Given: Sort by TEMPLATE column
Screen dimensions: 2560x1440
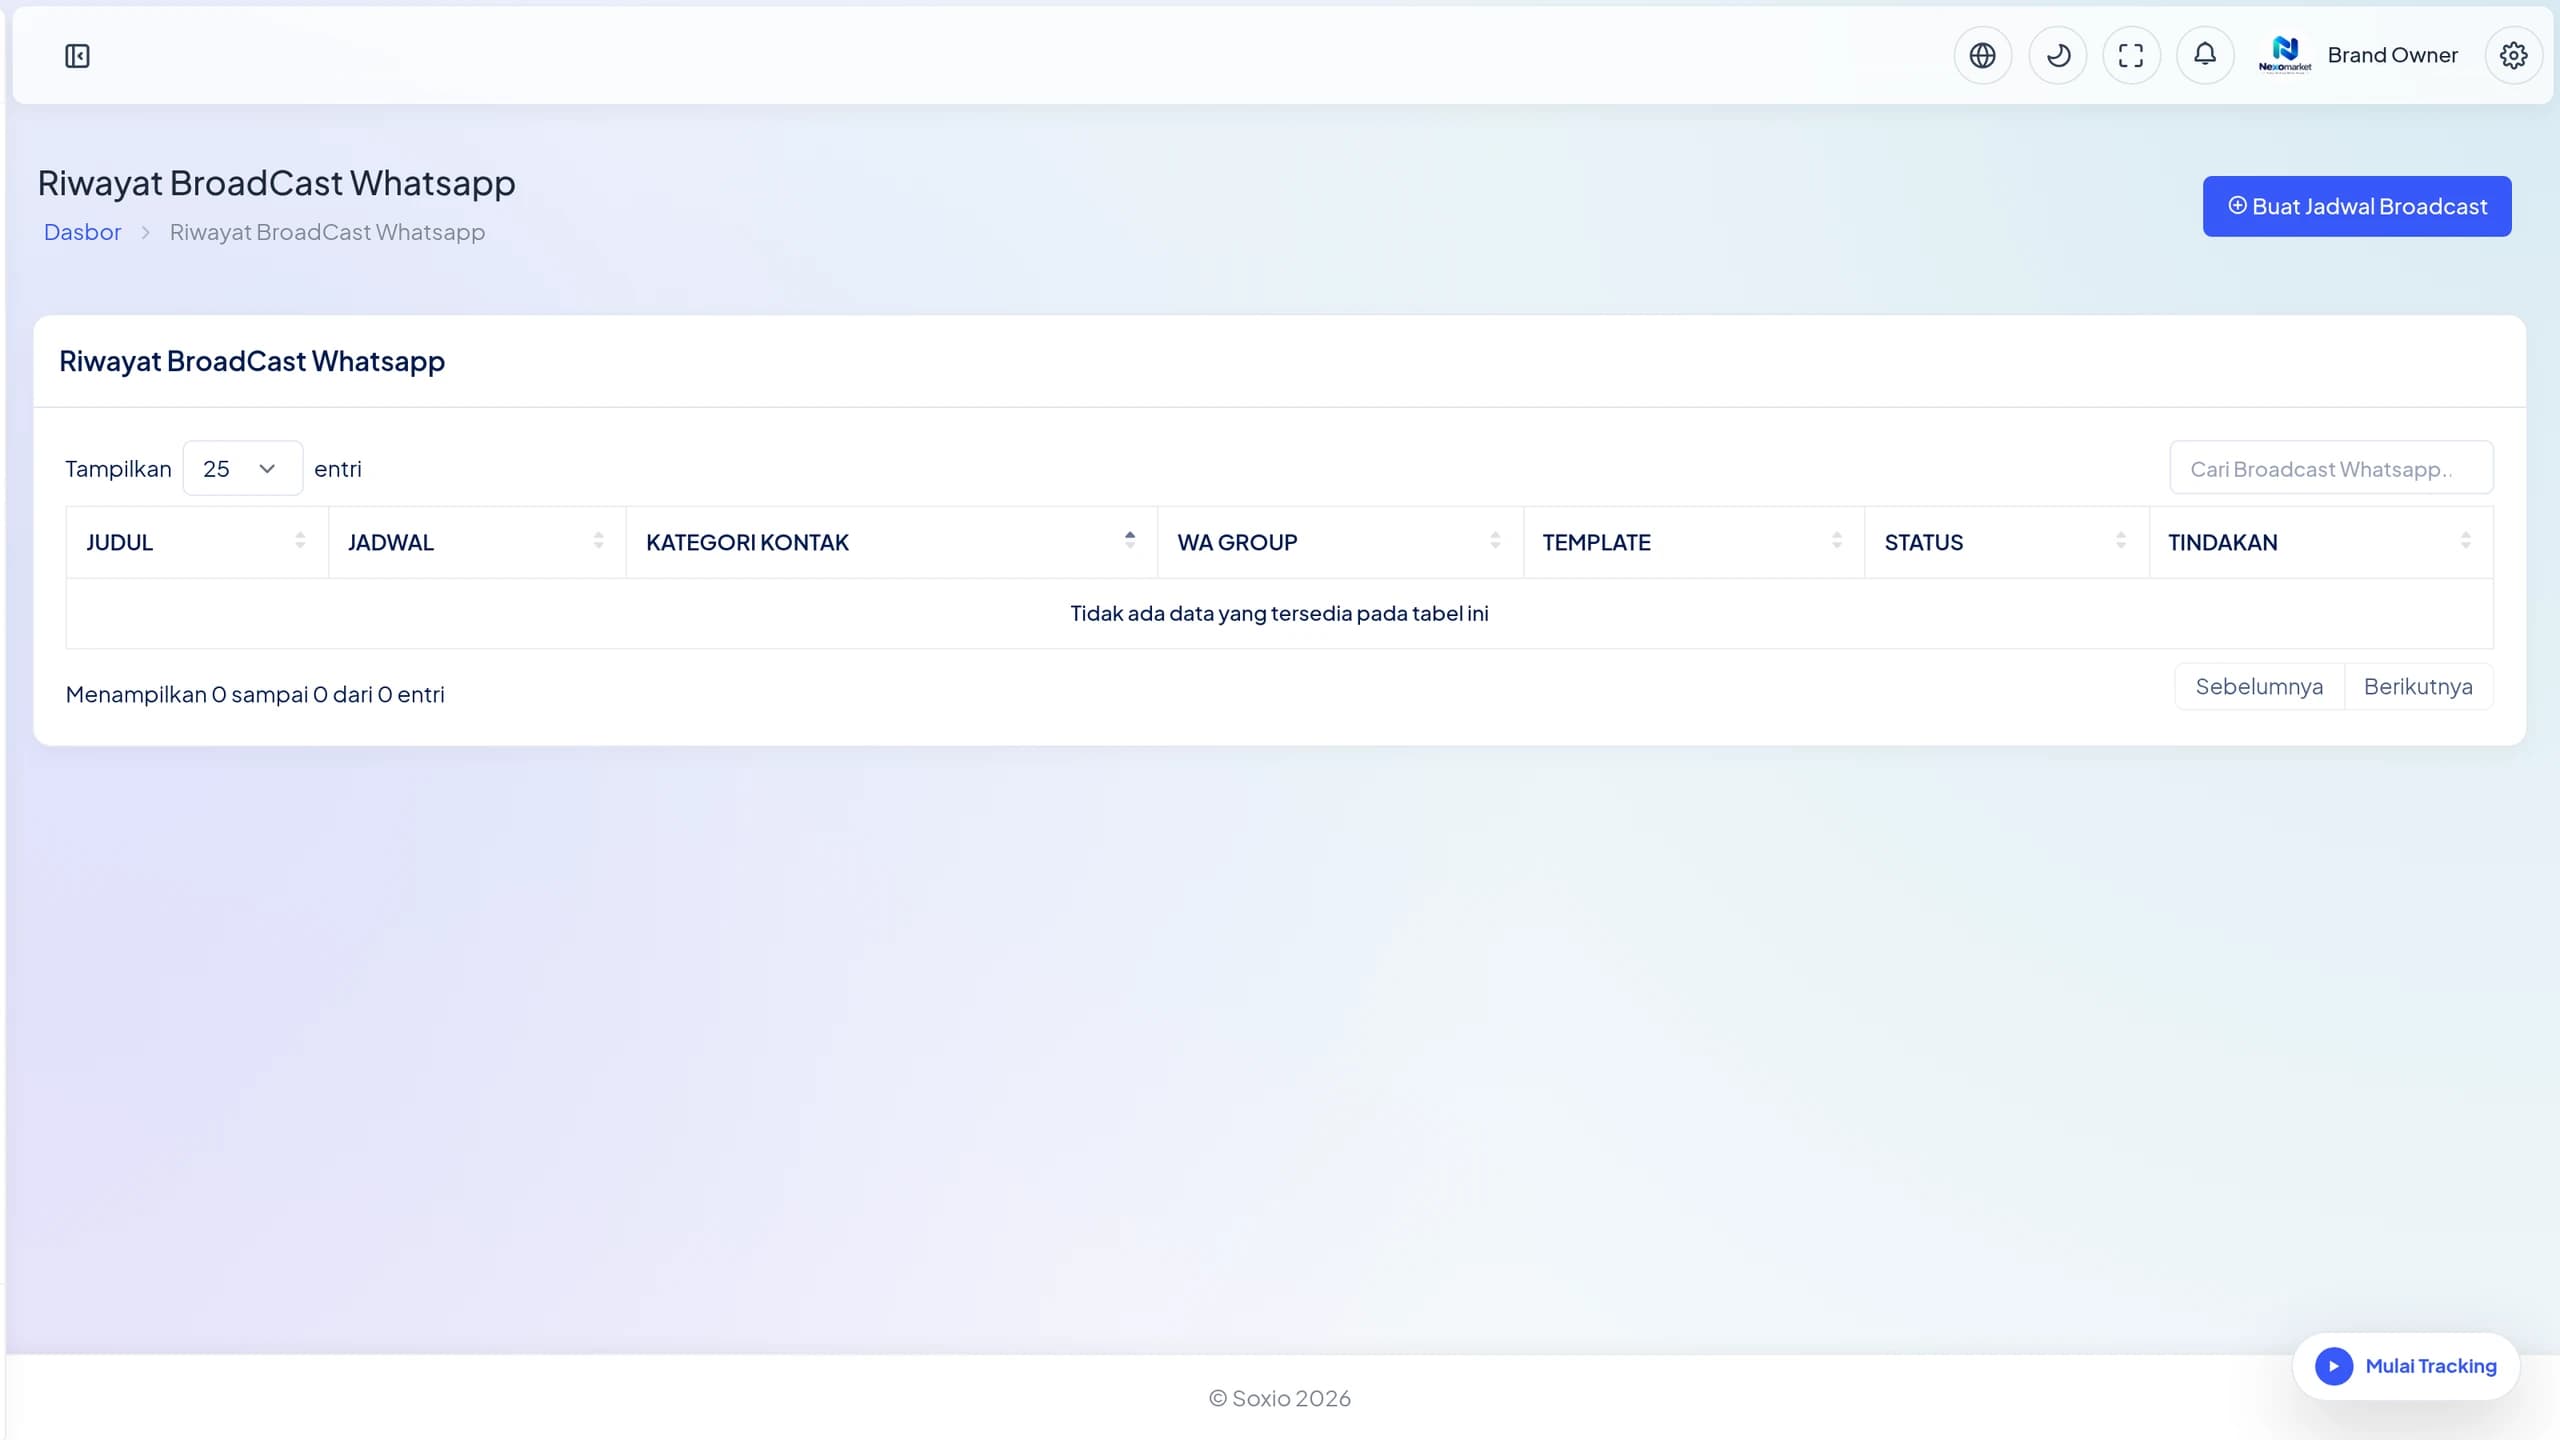Looking at the screenshot, I should point(1694,542).
